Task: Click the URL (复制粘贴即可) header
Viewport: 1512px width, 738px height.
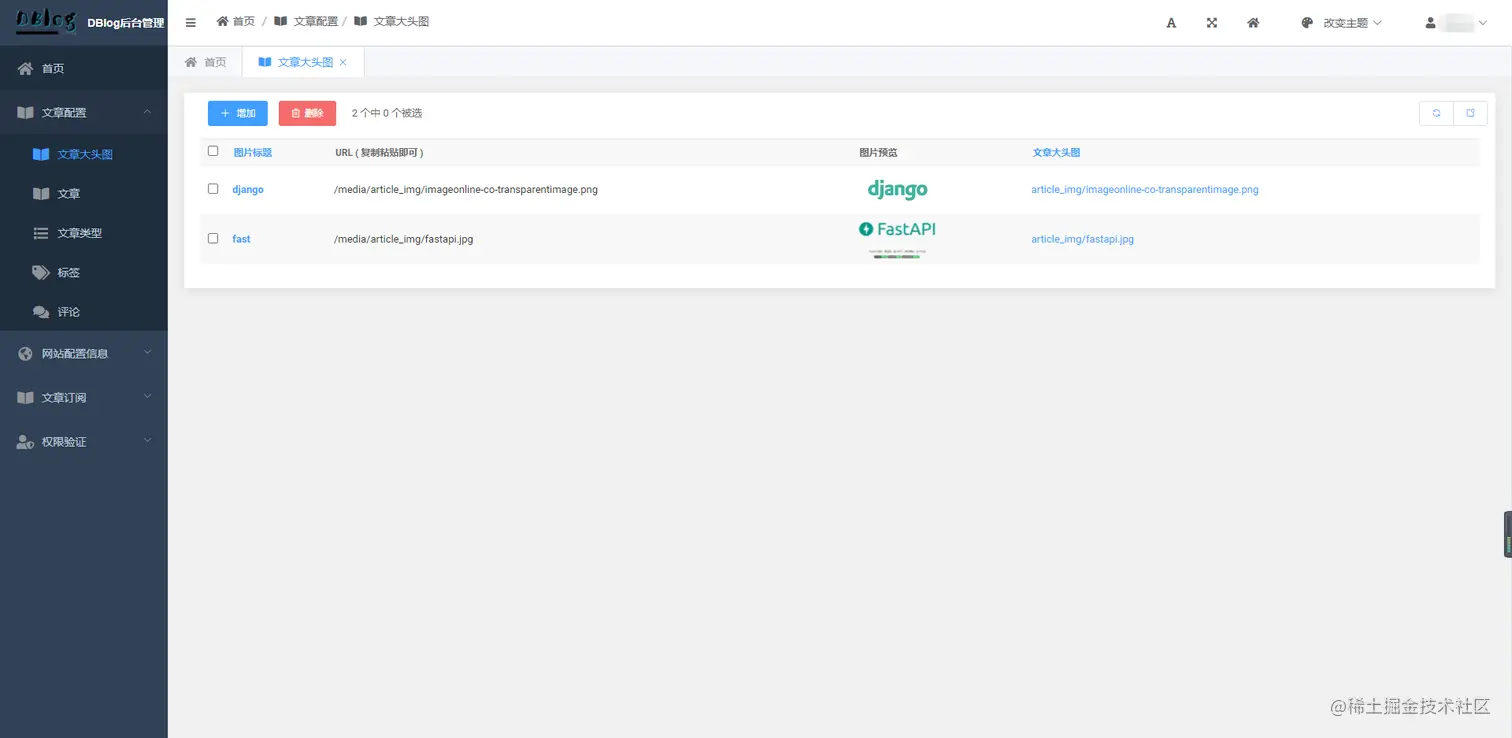Action: (379, 153)
